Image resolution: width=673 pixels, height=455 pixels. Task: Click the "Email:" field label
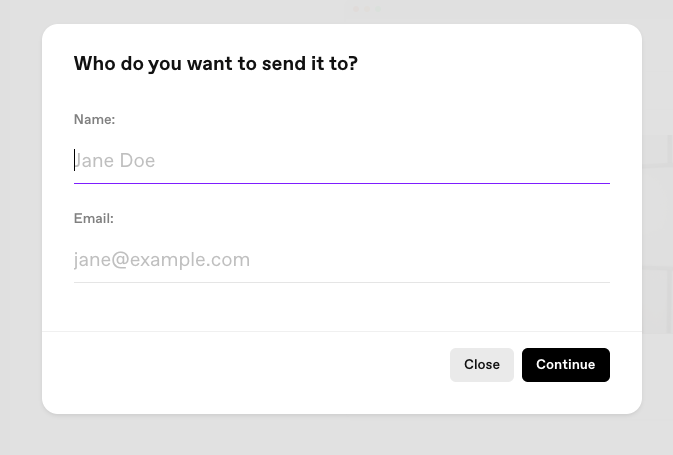tap(94, 218)
